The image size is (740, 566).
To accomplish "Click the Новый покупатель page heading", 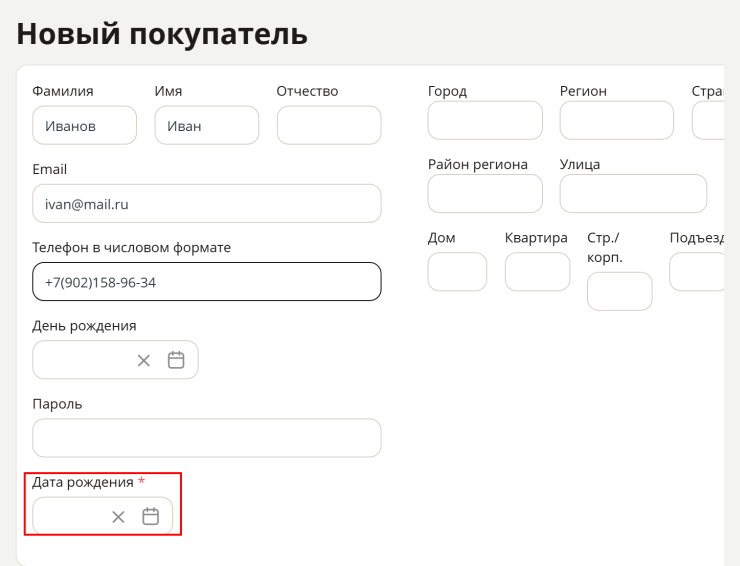I will click(162, 34).
